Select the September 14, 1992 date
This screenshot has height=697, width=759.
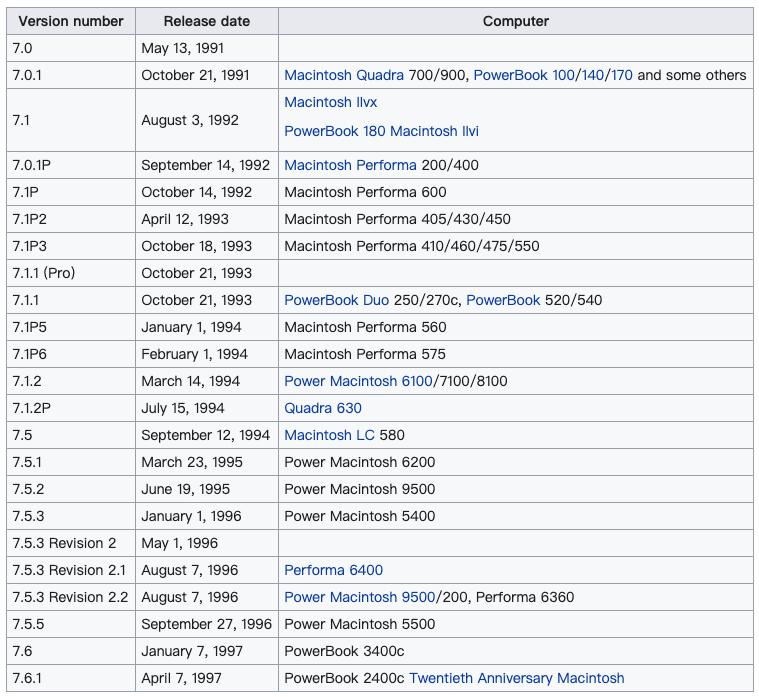coord(207,165)
